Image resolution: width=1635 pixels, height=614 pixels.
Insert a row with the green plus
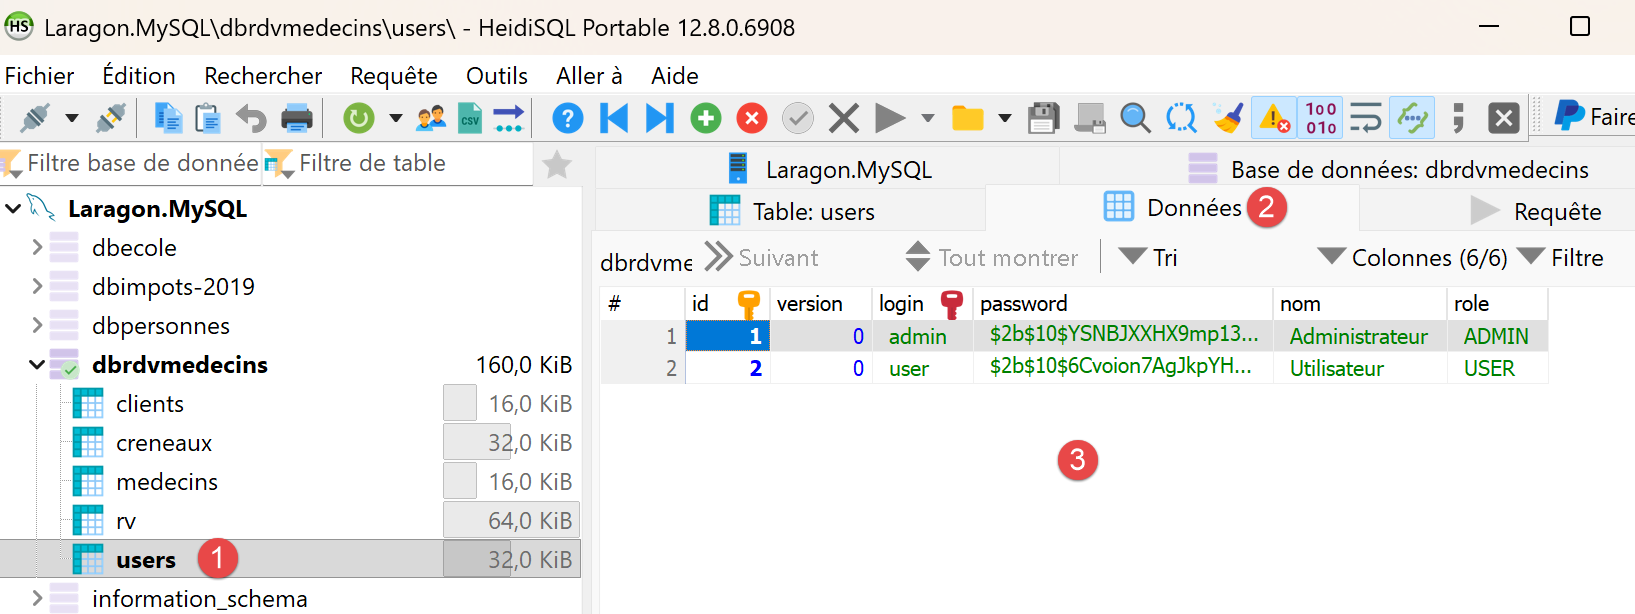coord(706,118)
